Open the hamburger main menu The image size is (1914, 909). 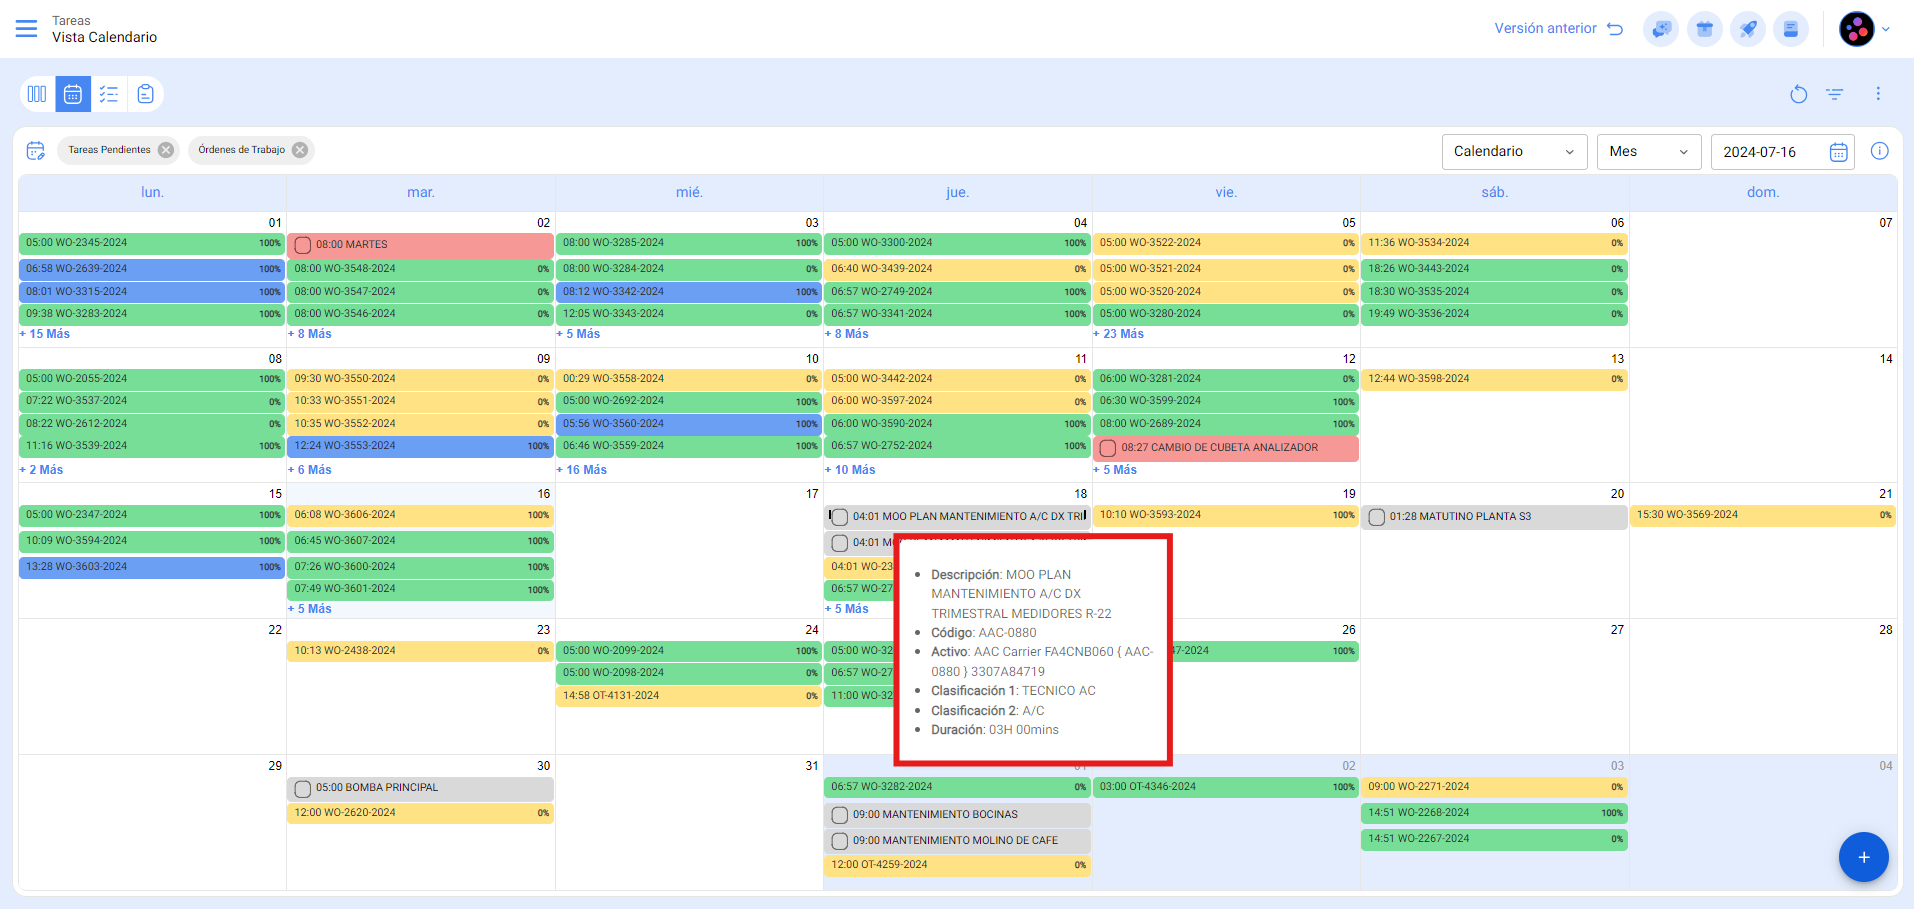coord(27,29)
